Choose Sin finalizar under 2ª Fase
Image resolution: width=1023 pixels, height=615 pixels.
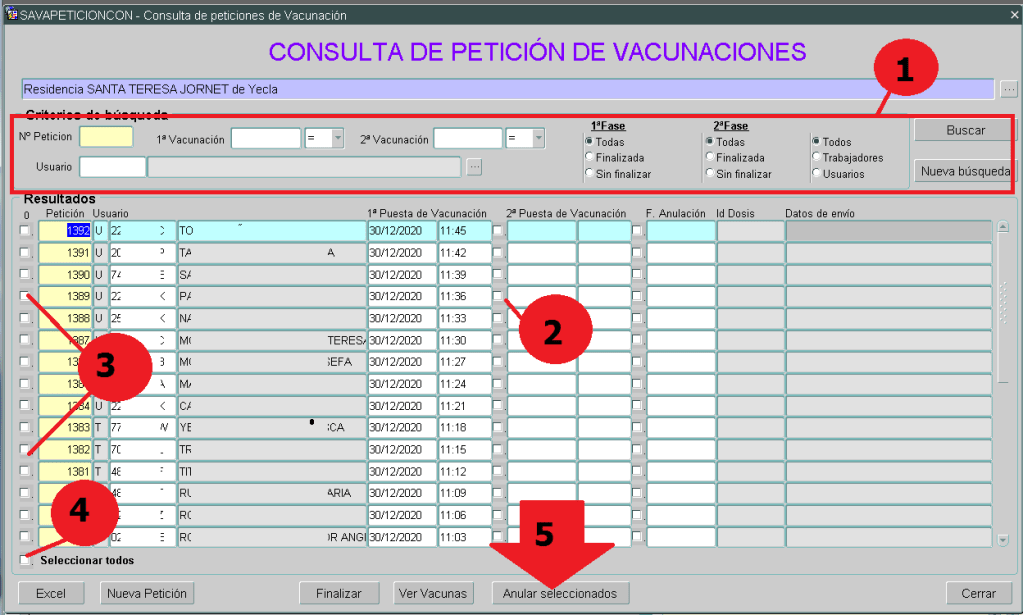[710, 174]
